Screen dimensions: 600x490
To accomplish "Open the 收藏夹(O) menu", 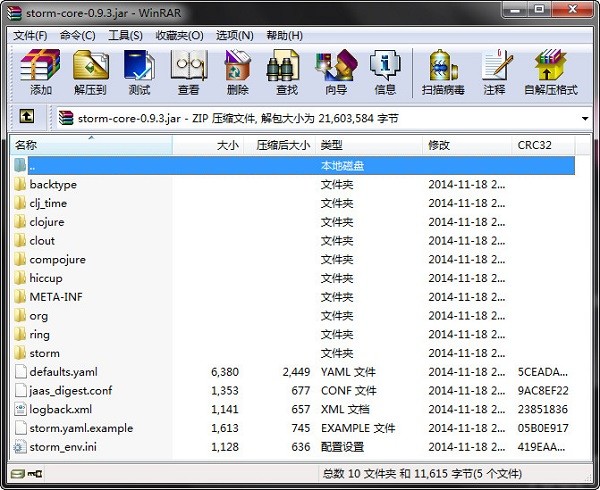I will click(x=179, y=36).
